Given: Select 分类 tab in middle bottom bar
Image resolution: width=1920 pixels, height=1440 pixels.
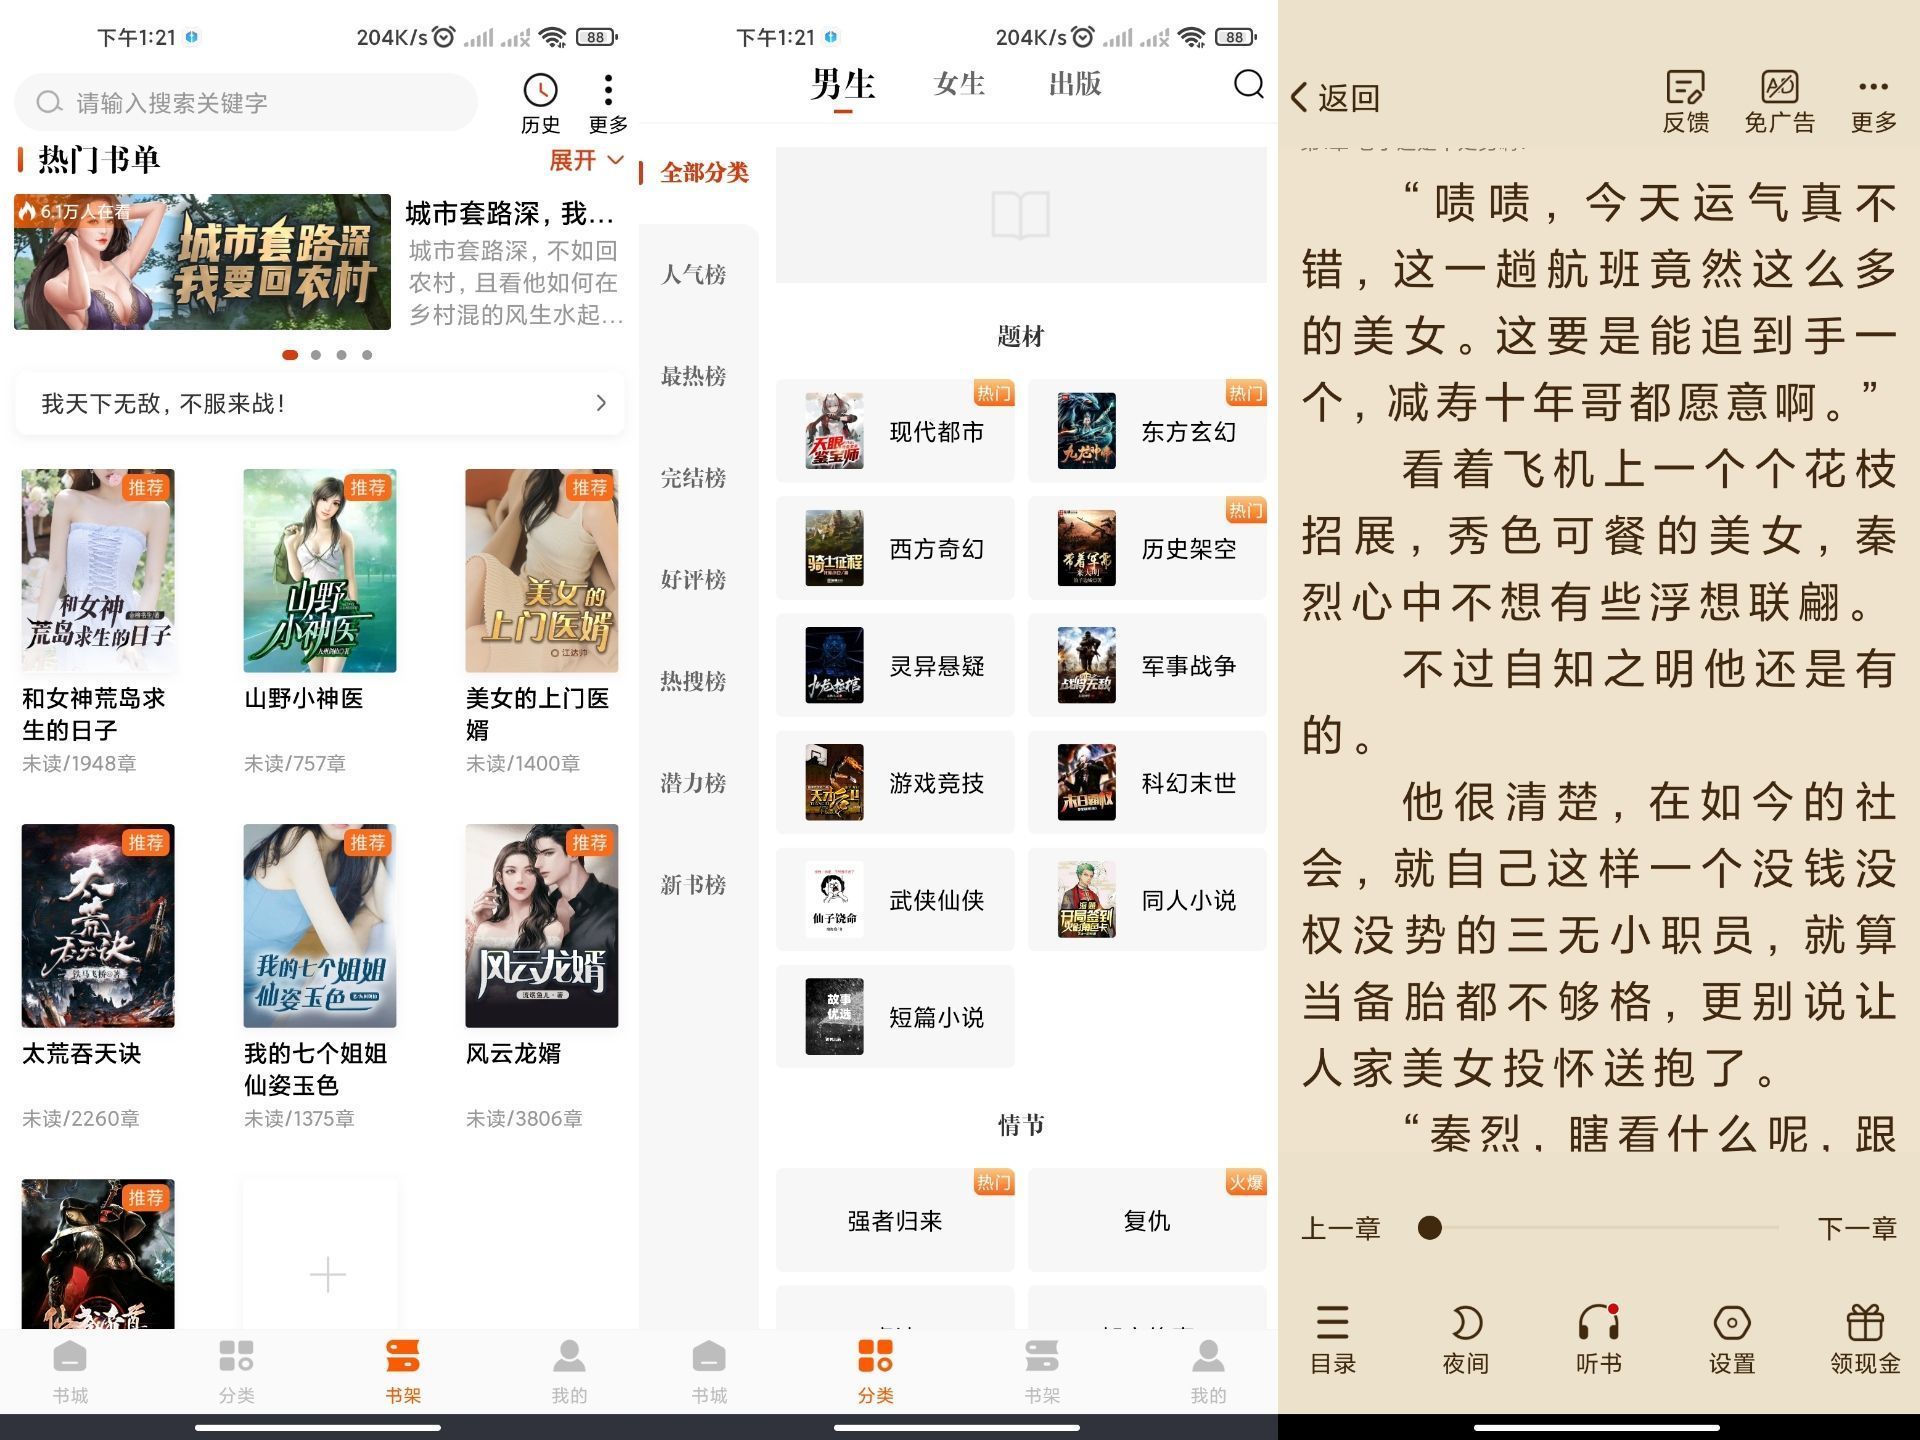Looking at the screenshot, I should pos(875,1372).
